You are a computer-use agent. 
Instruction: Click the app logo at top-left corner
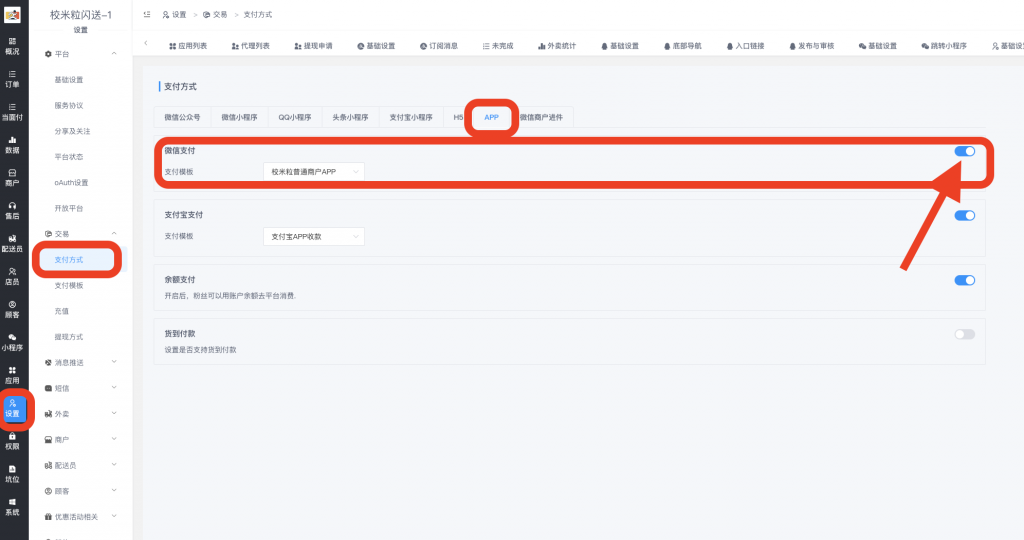[x=12, y=14]
